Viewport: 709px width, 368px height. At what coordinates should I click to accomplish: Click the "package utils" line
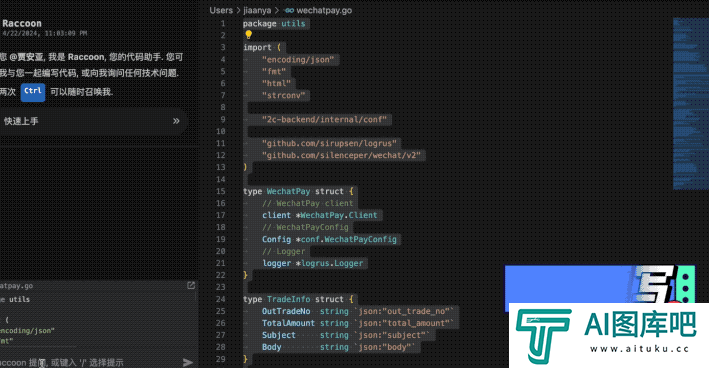tap(274, 24)
